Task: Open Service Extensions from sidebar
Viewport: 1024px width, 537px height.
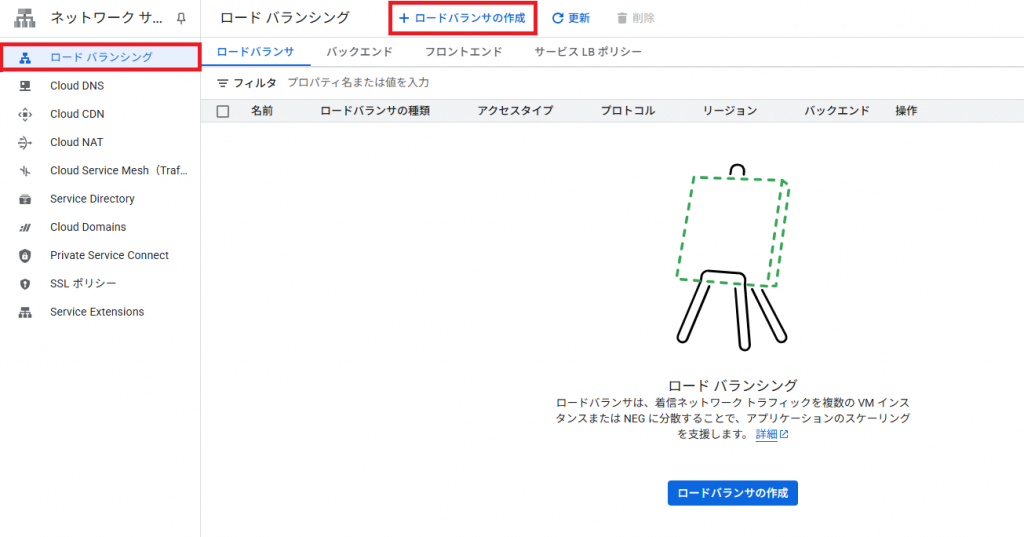Action: pyautogui.click(x=97, y=312)
